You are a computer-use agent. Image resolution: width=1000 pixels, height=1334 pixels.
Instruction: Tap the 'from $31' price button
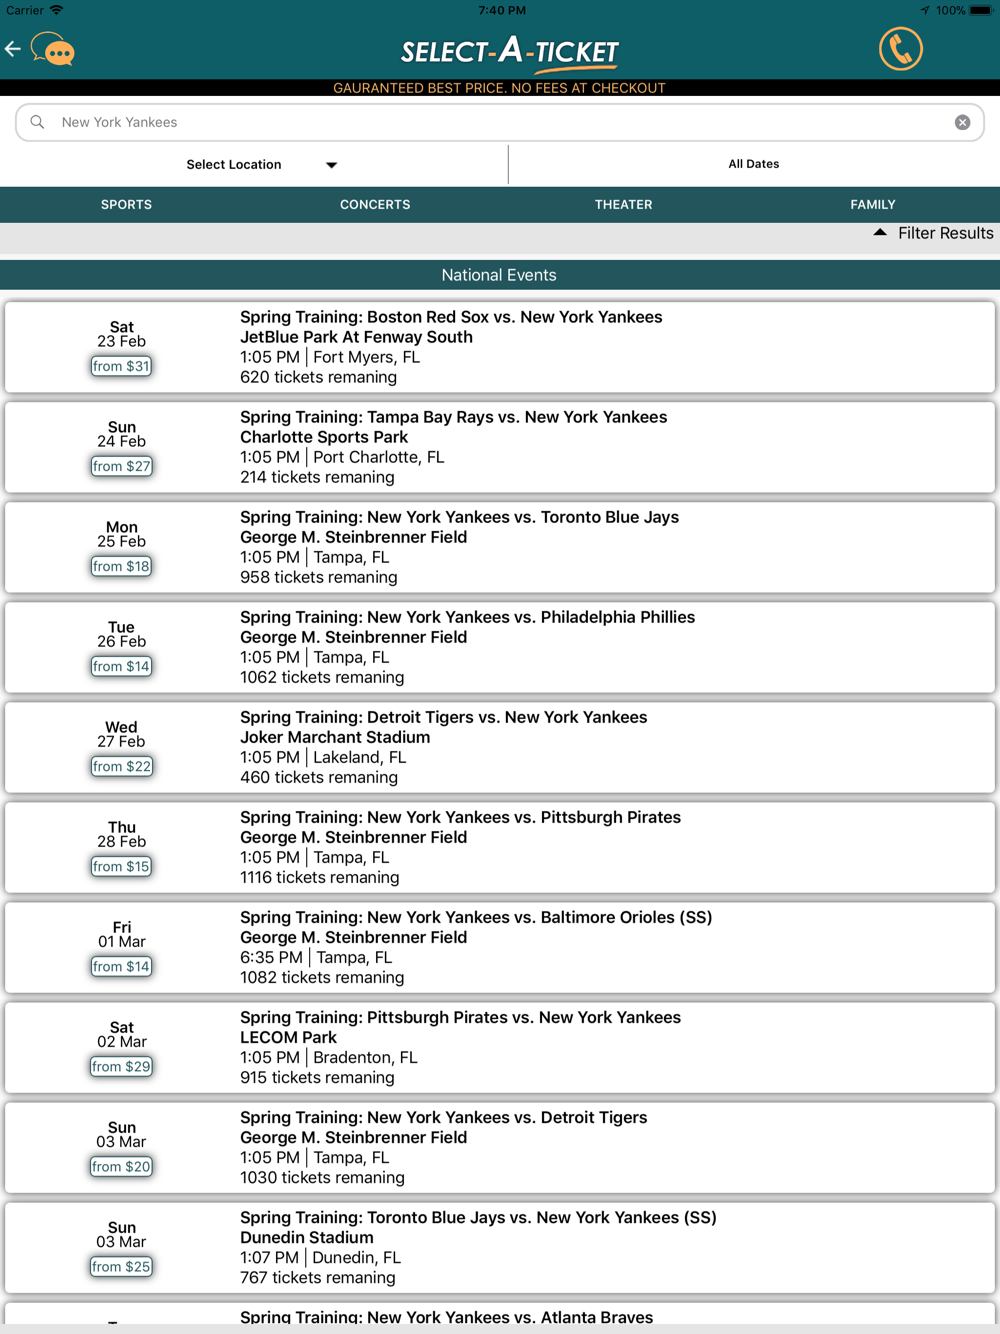point(121,366)
